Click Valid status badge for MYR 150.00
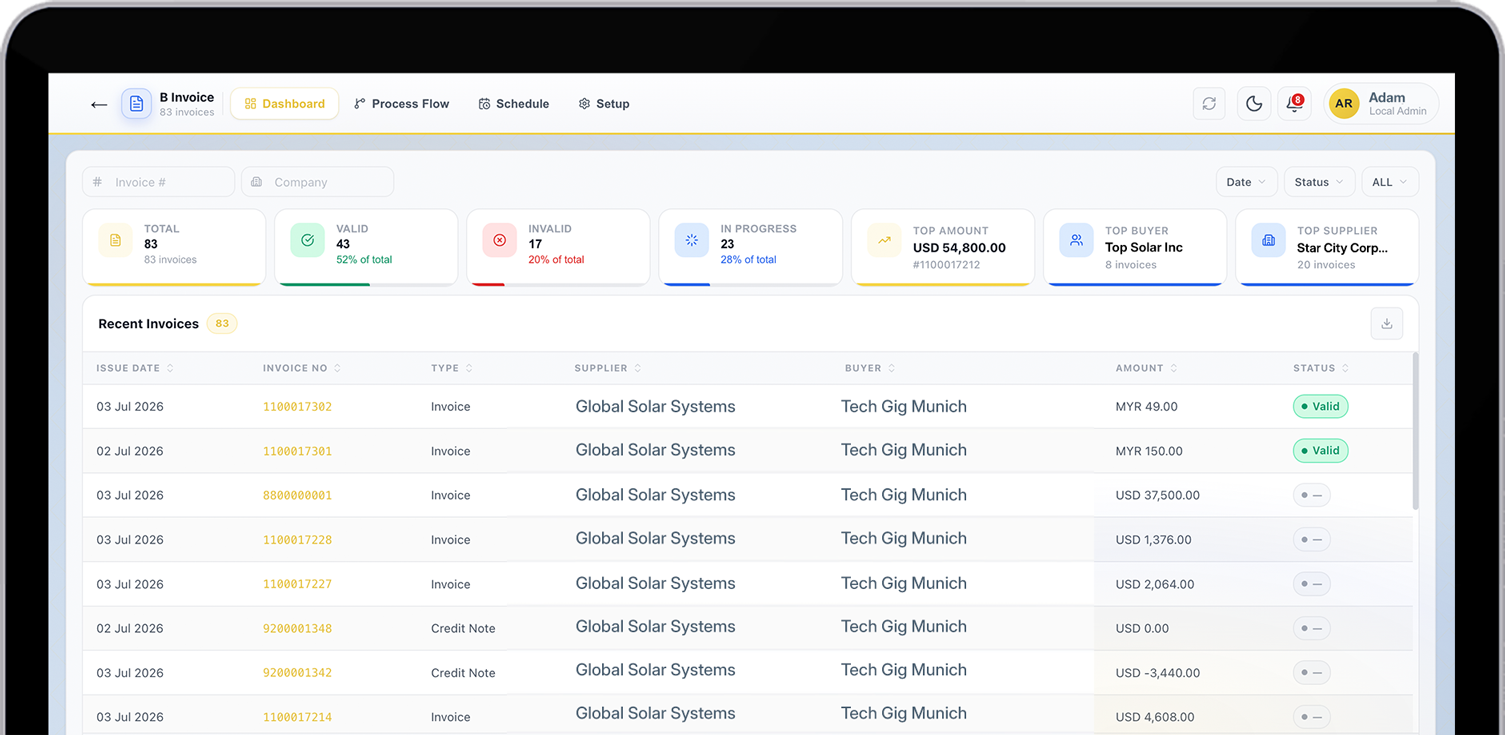This screenshot has width=1505, height=735. [x=1320, y=451]
